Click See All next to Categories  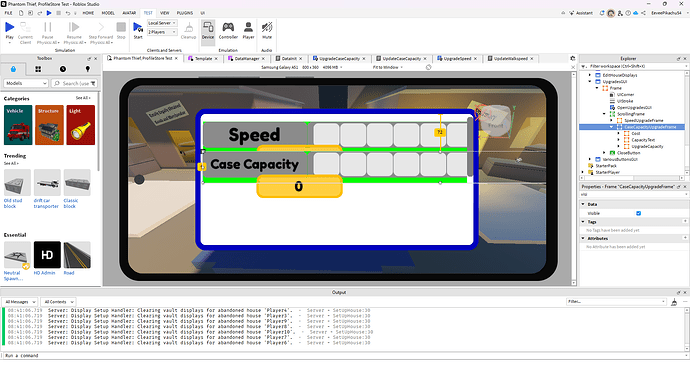[x=83, y=98]
